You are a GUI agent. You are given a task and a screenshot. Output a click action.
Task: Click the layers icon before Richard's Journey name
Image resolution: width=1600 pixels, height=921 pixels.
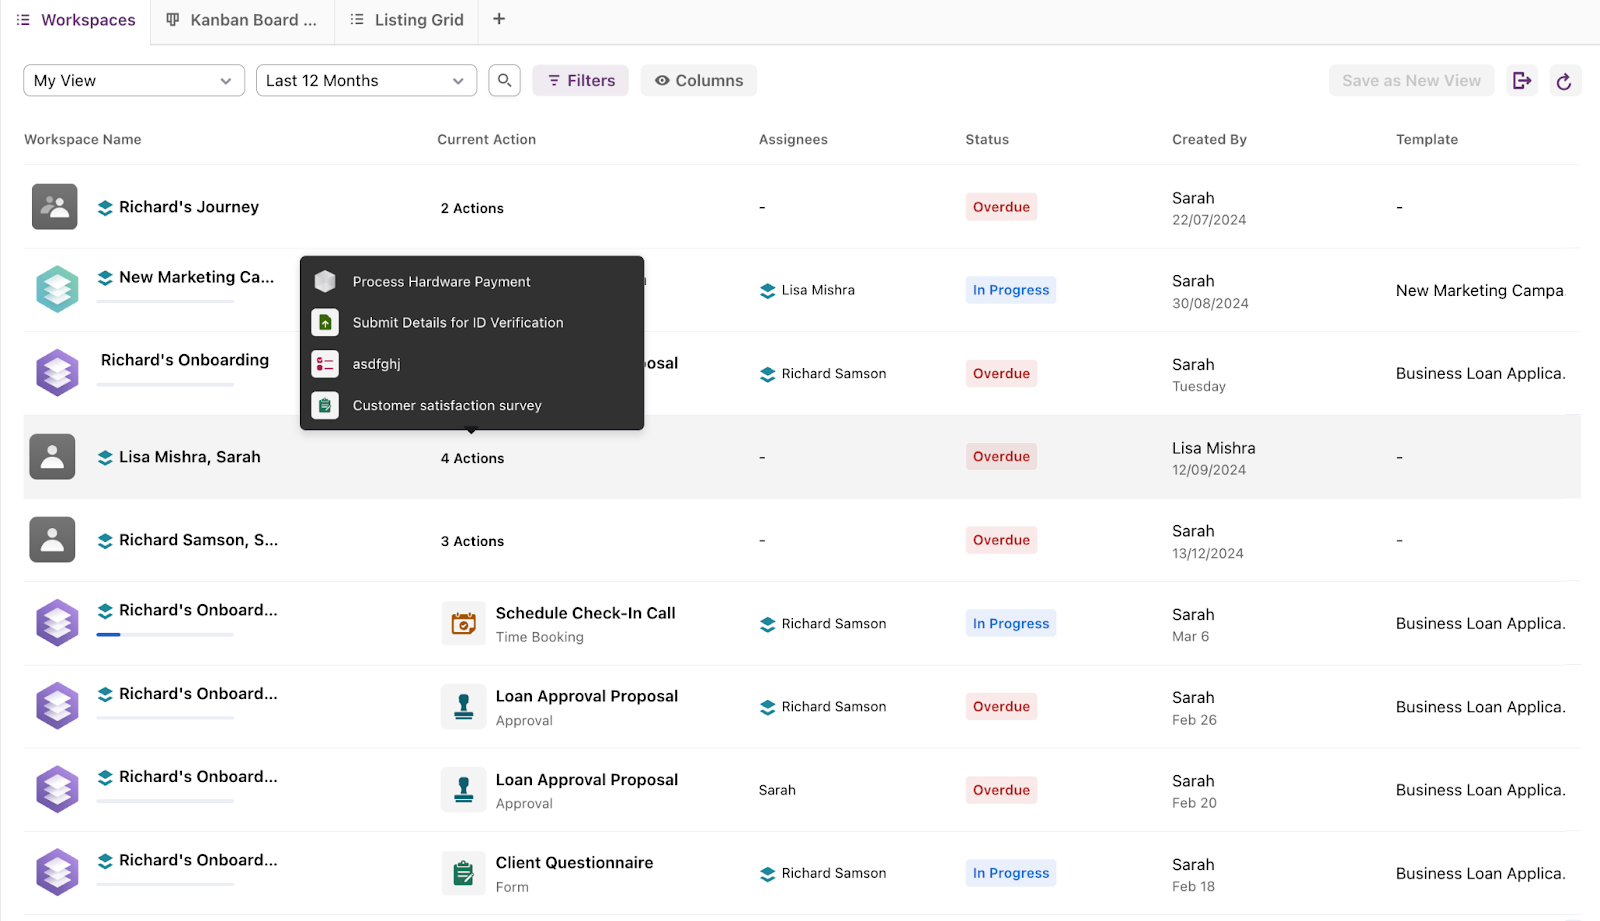[x=105, y=208]
